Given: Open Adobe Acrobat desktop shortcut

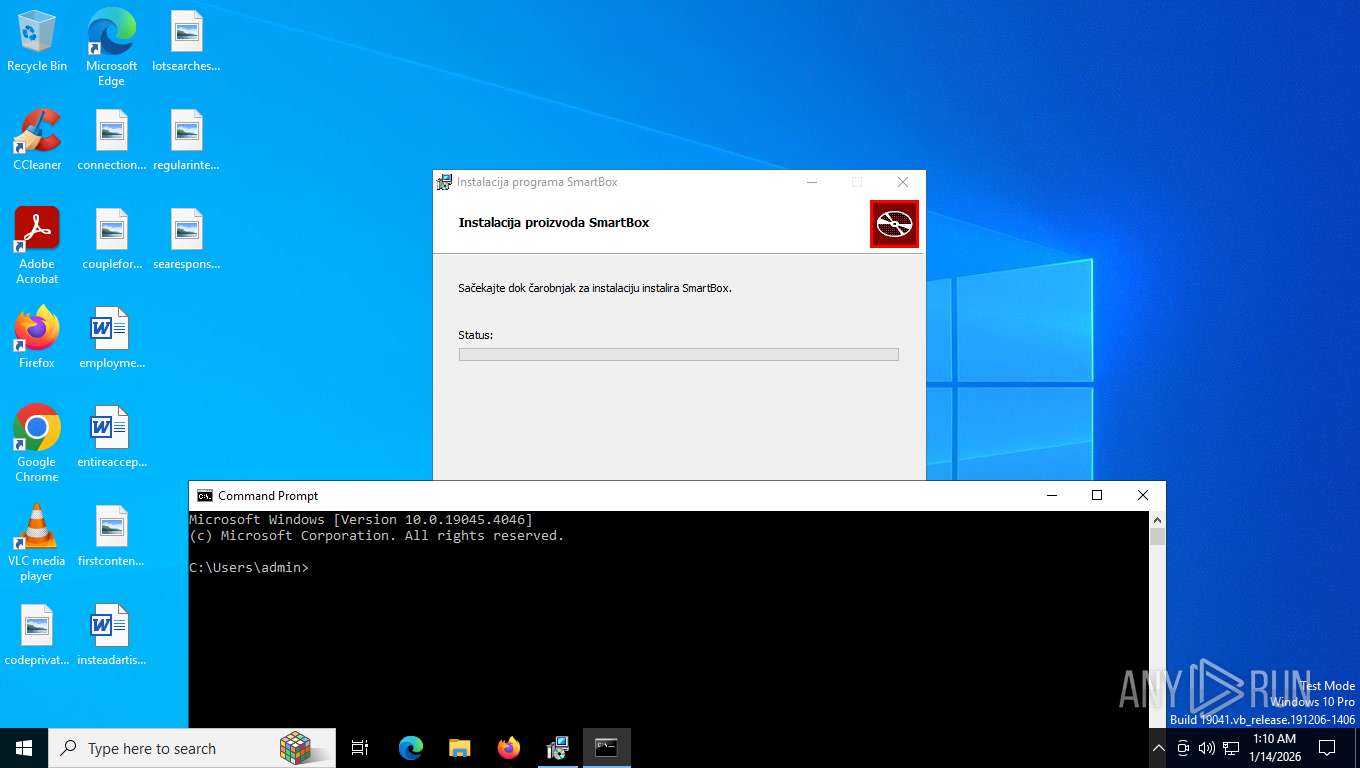Looking at the screenshot, I should pos(37,246).
